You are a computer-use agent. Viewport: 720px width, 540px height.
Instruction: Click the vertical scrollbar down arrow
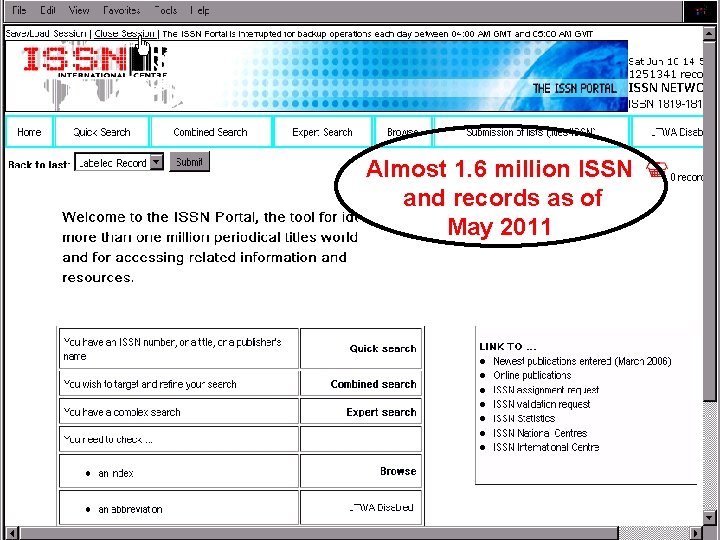tap(709, 517)
